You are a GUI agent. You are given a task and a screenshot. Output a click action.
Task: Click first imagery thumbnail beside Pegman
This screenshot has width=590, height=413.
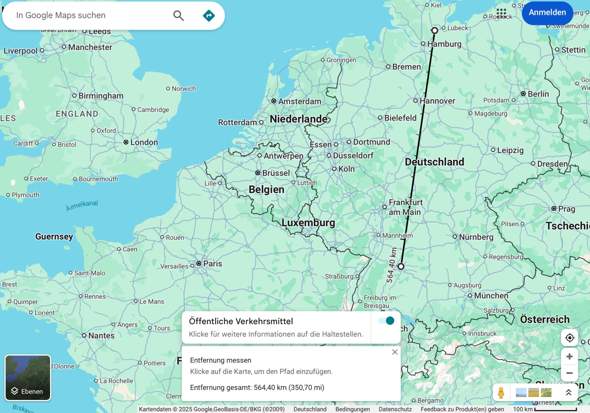[521, 393]
